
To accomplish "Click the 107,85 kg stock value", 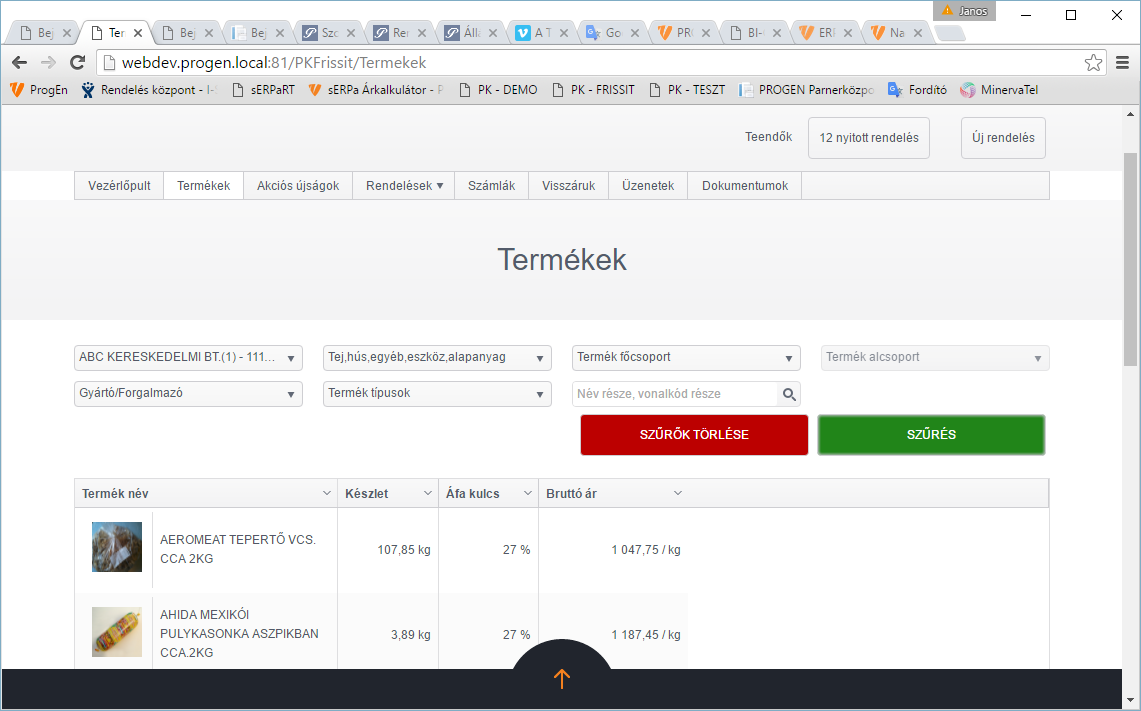I will 404,550.
